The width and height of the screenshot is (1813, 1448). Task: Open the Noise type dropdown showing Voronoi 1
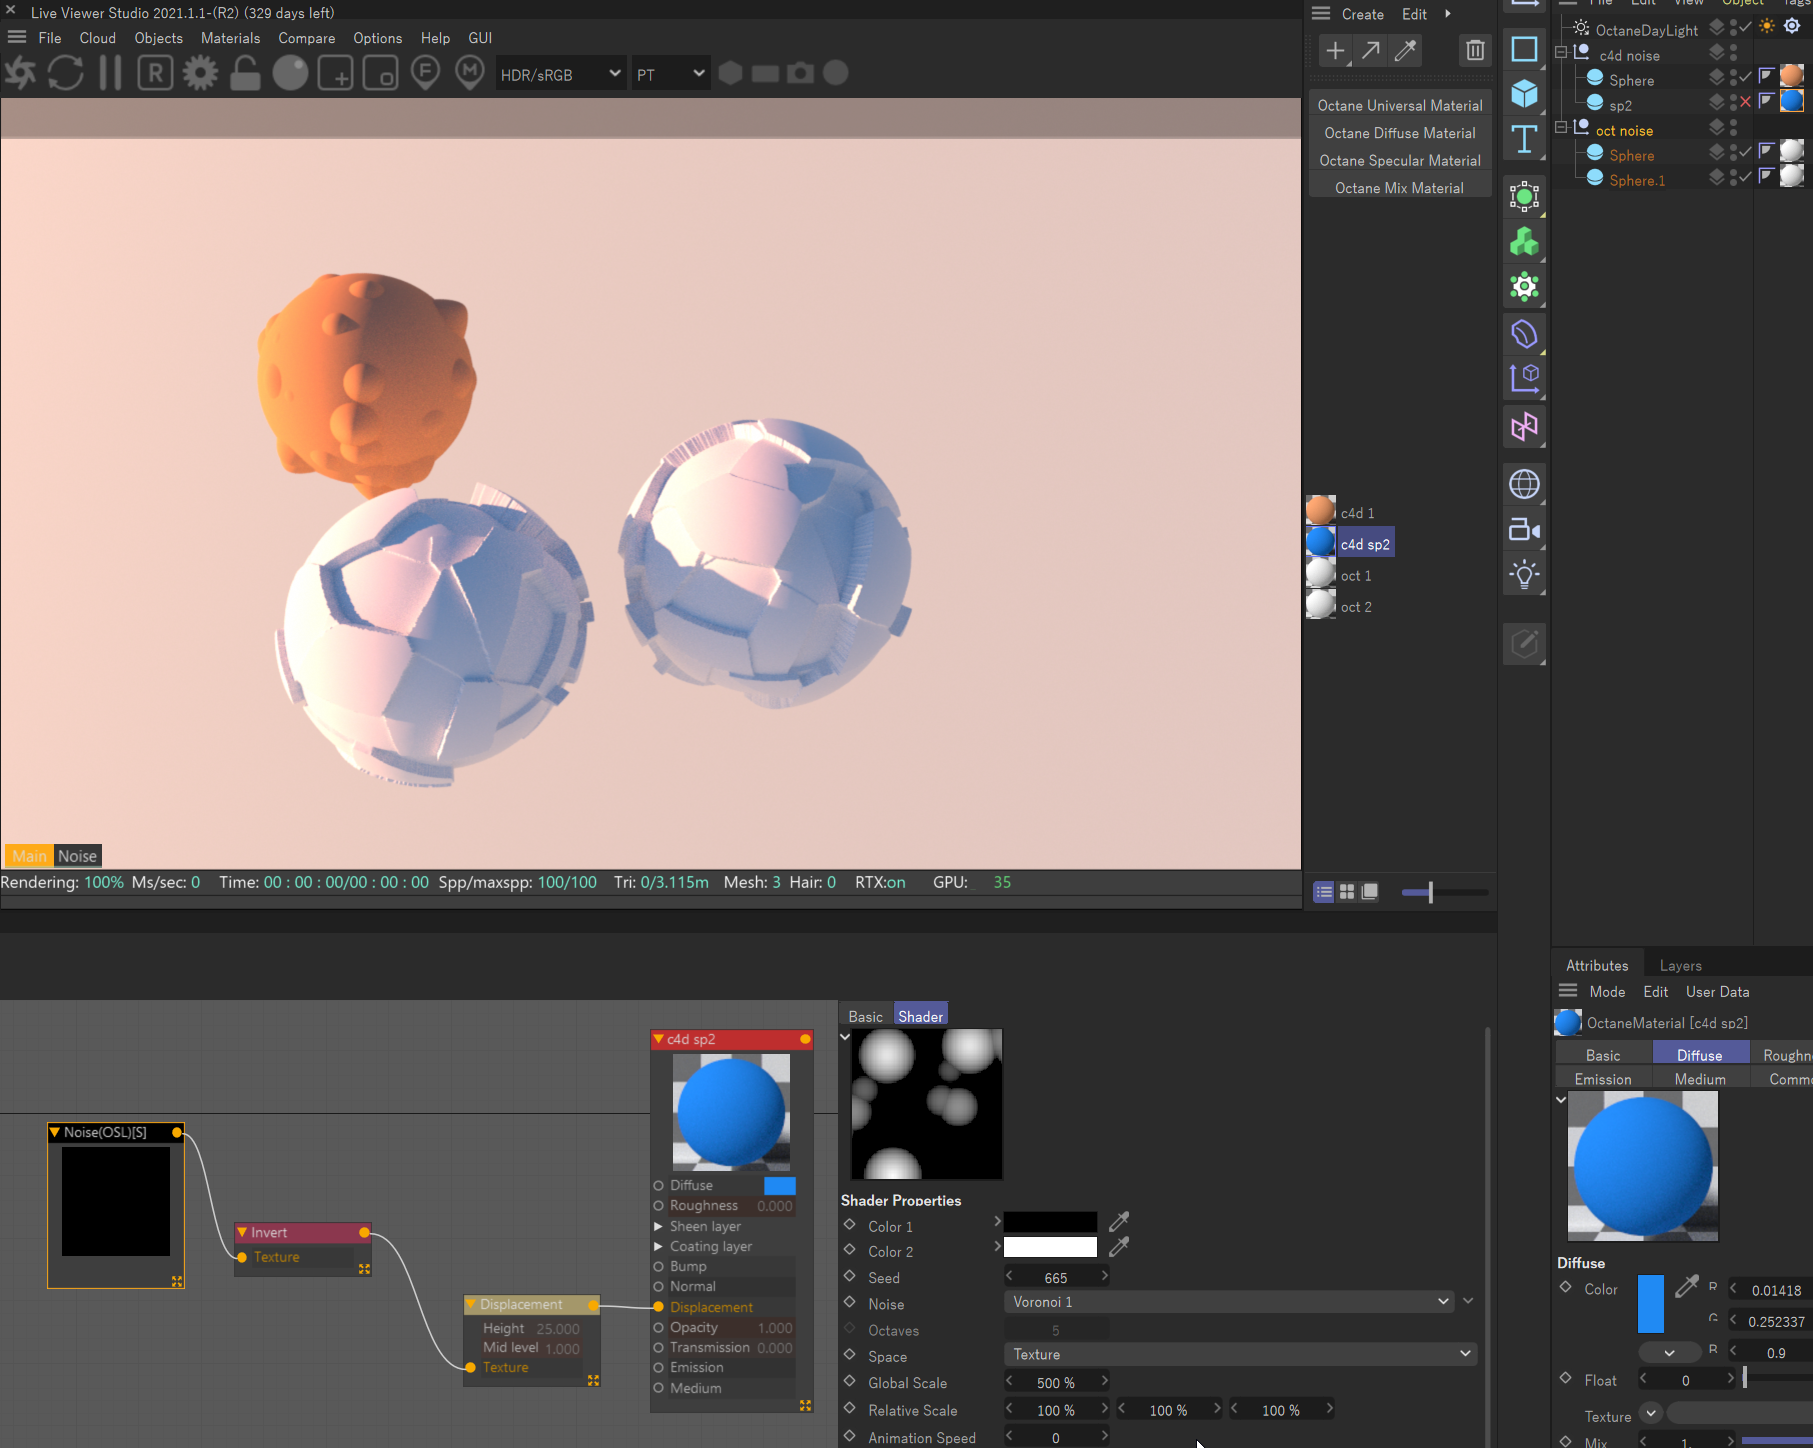point(1229,1302)
